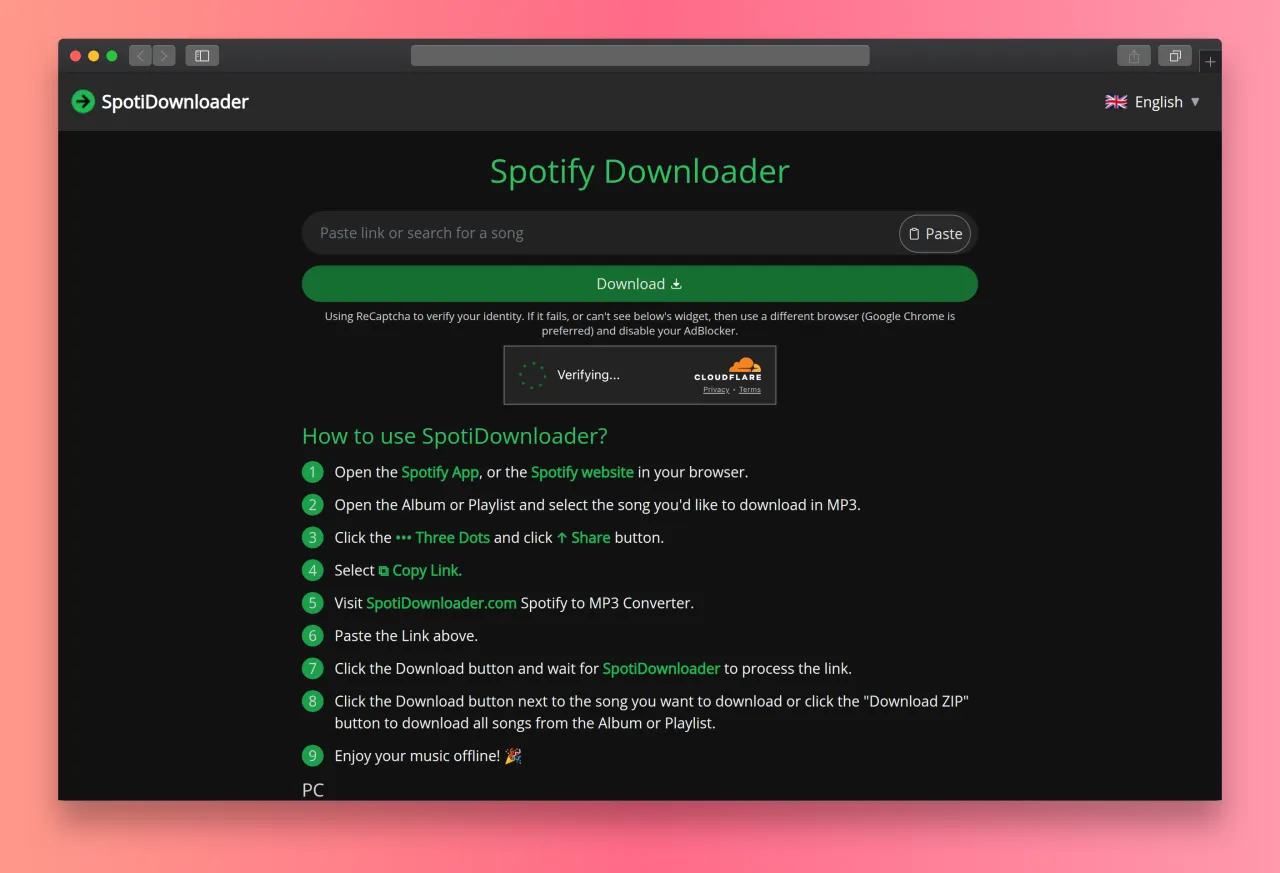Click the Verifying... status text

588,375
